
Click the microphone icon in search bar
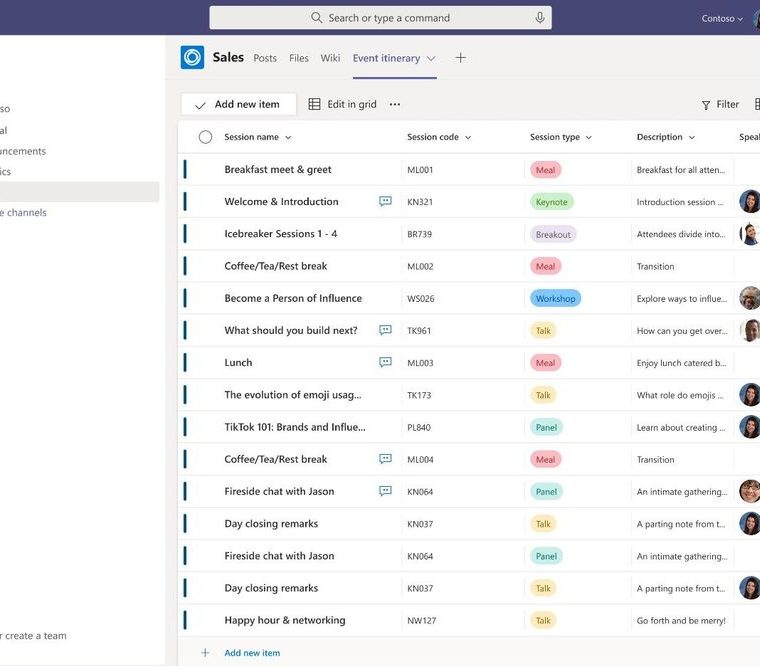(540, 18)
